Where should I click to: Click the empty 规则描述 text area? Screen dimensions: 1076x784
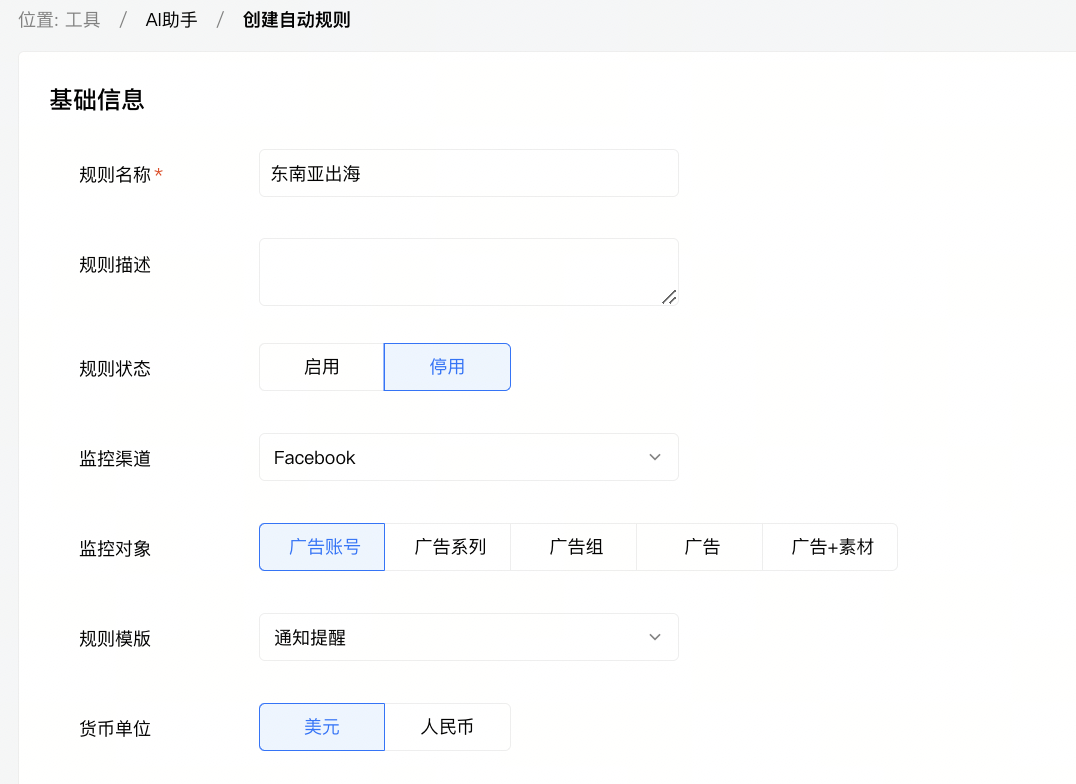[468, 270]
